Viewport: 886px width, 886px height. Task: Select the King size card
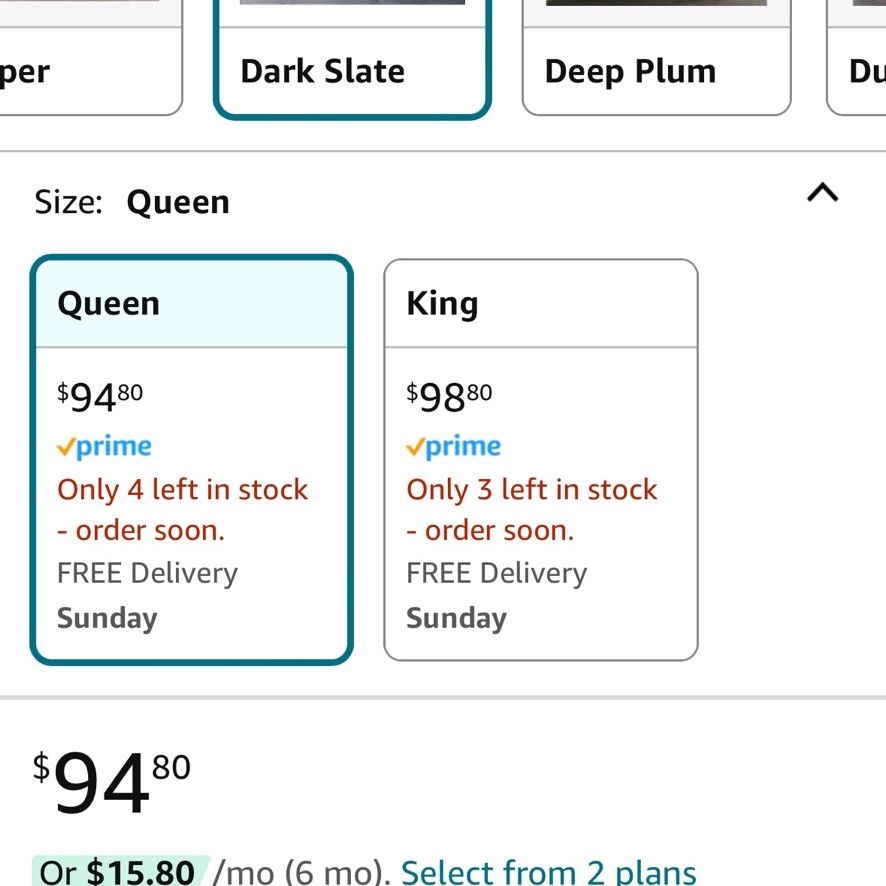[x=541, y=459]
